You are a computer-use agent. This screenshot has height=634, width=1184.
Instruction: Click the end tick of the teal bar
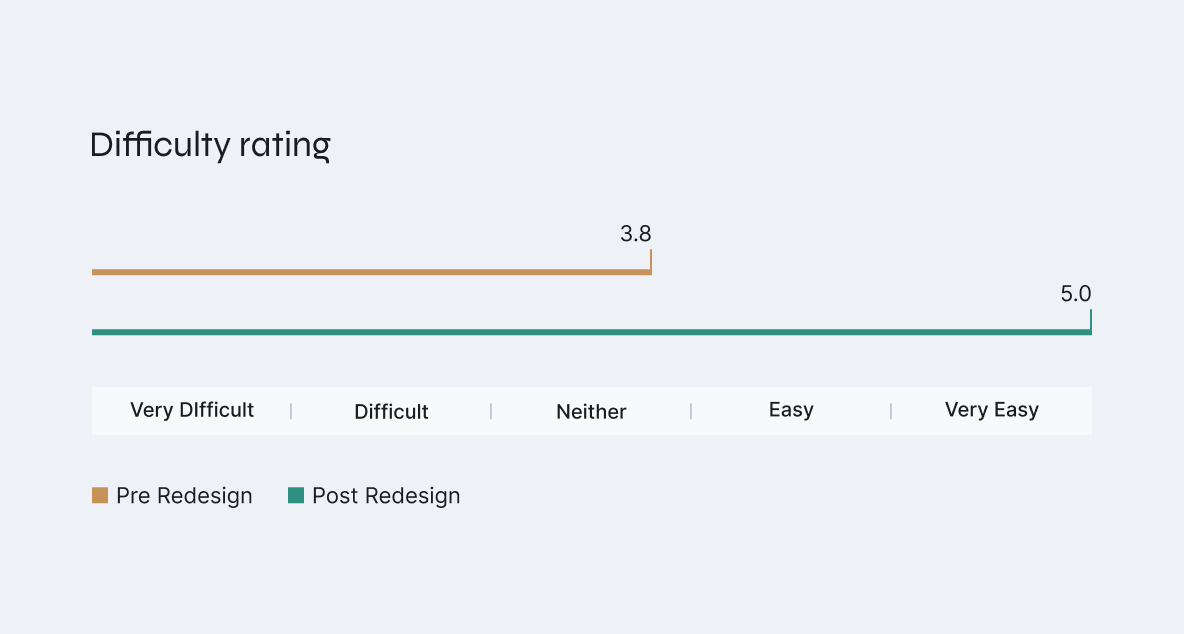[x=1090, y=320]
